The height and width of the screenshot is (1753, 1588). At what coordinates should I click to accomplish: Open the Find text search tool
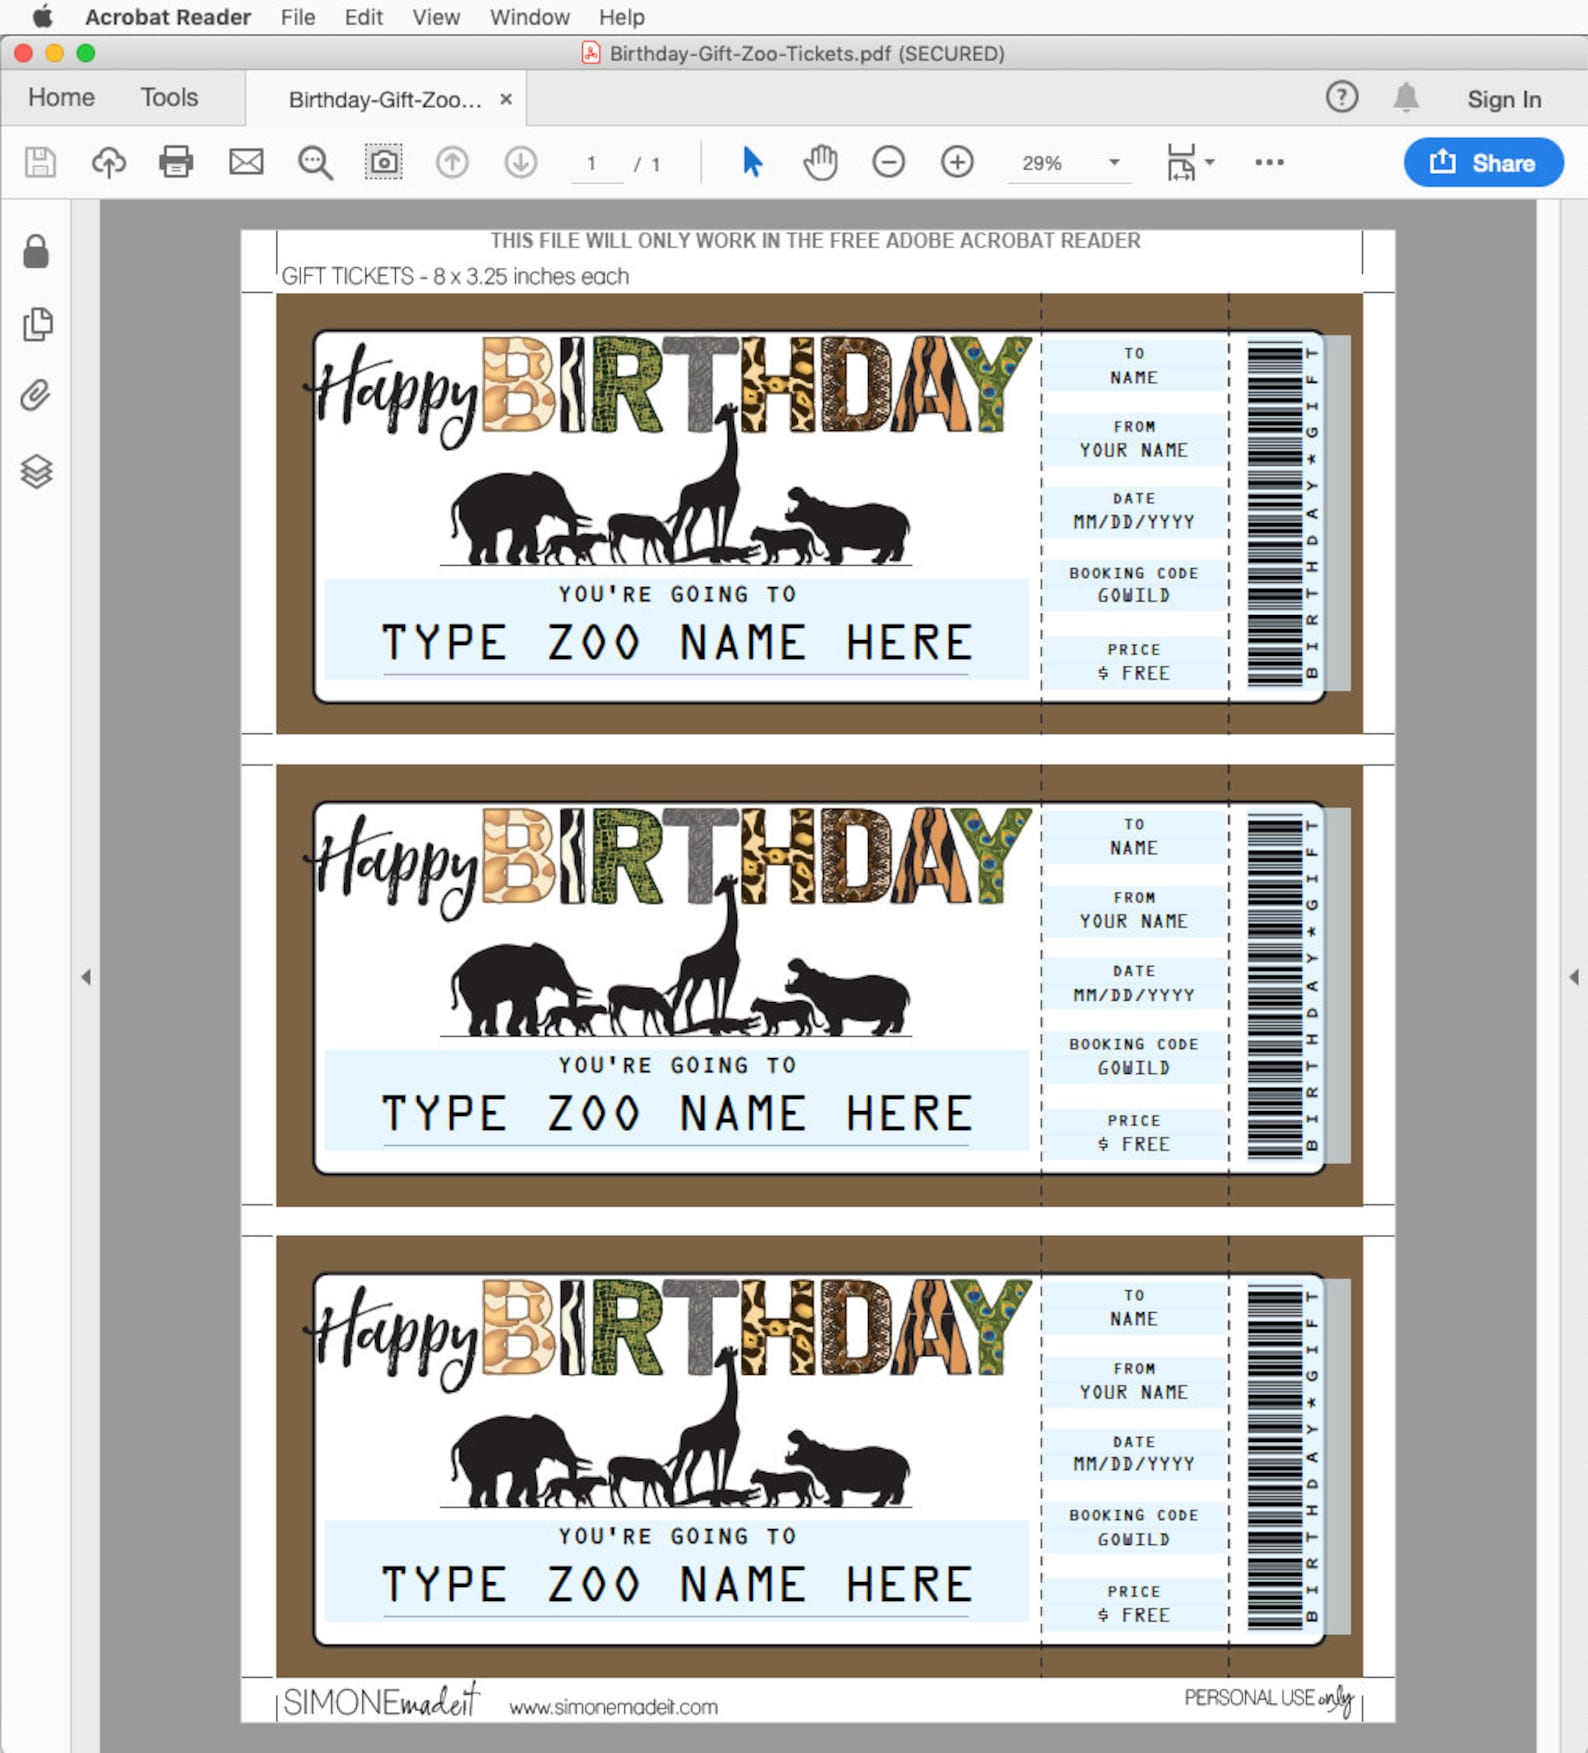[x=315, y=162]
